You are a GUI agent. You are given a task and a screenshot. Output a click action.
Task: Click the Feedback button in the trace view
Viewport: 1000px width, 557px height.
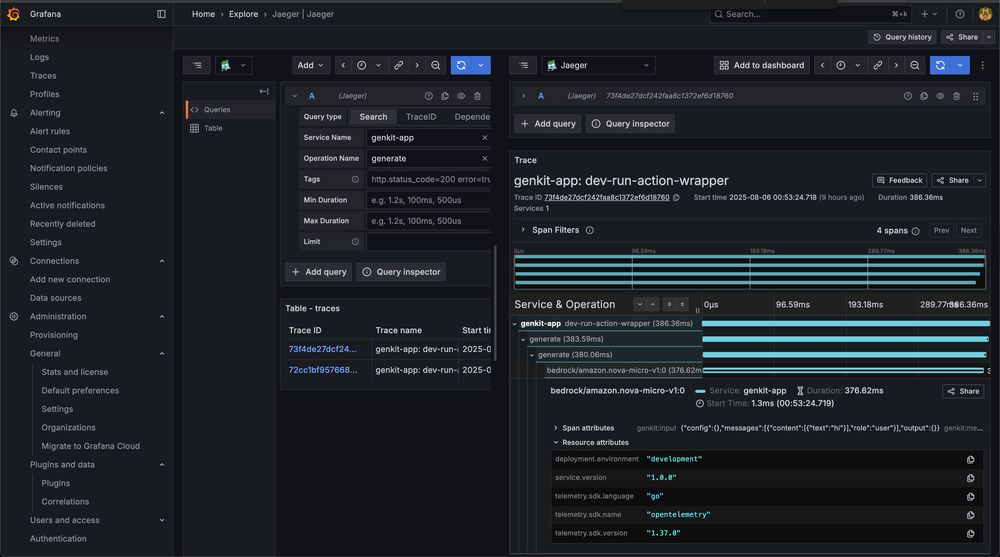(899, 181)
